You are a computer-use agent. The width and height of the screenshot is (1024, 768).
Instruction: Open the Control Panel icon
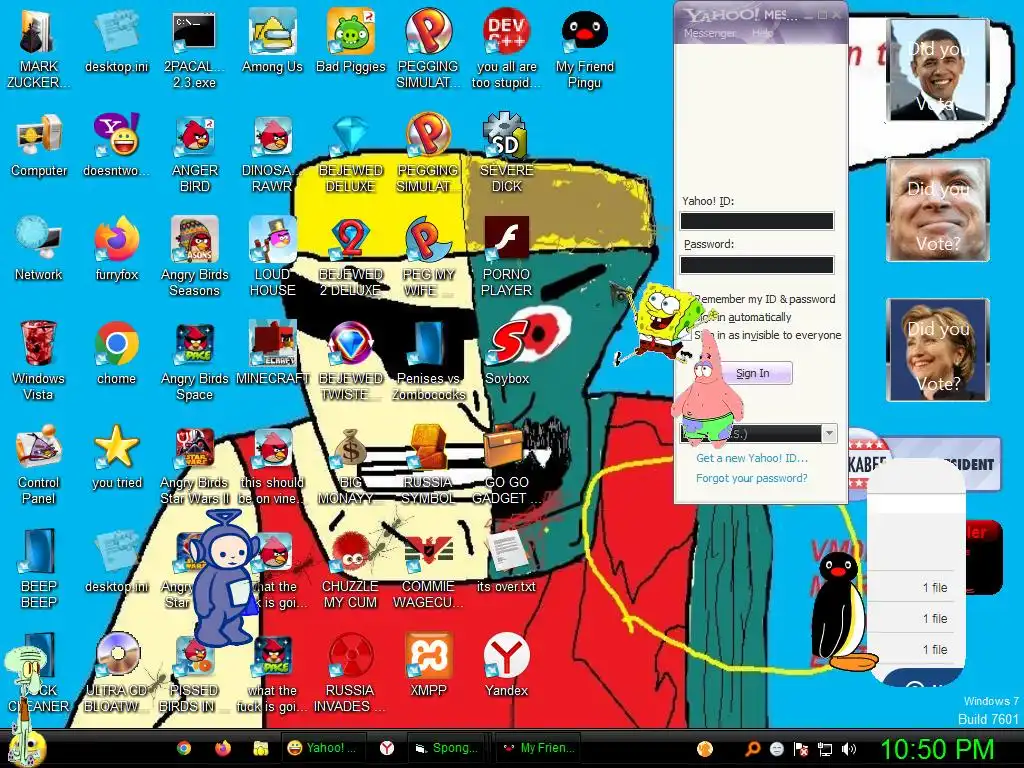coord(39,464)
